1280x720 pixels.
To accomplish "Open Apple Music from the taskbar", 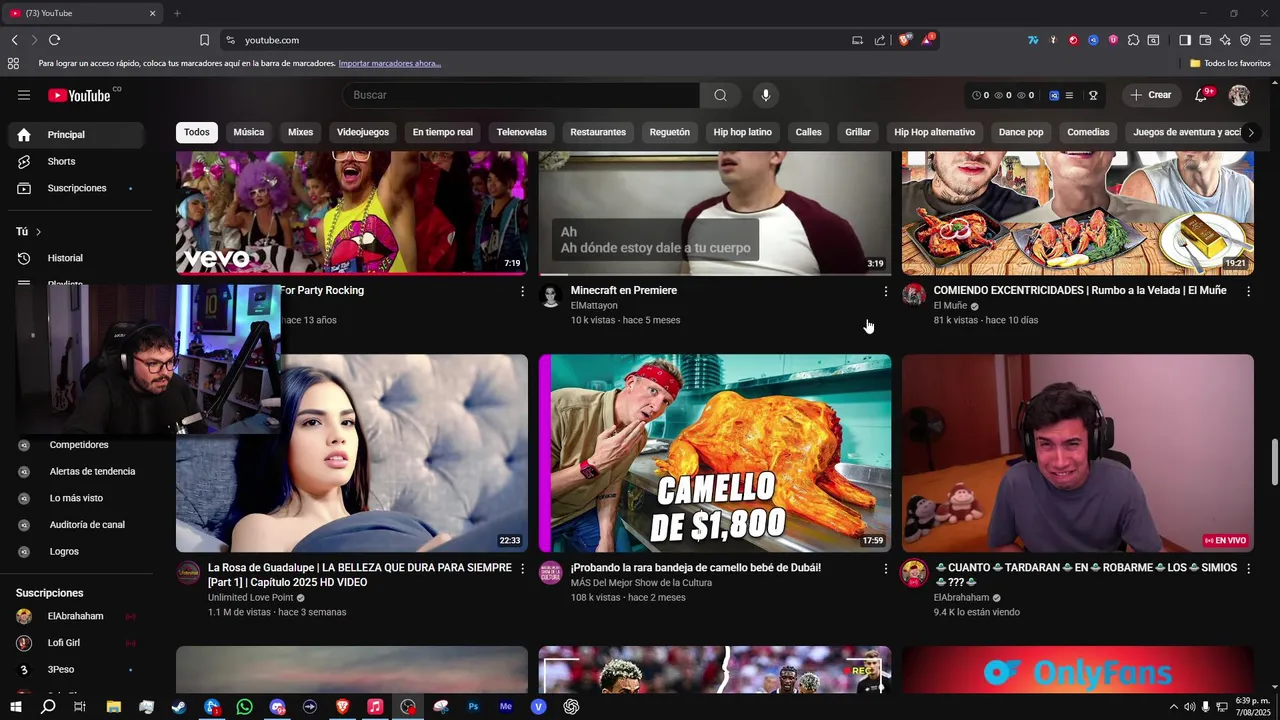I will tap(375, 707).
